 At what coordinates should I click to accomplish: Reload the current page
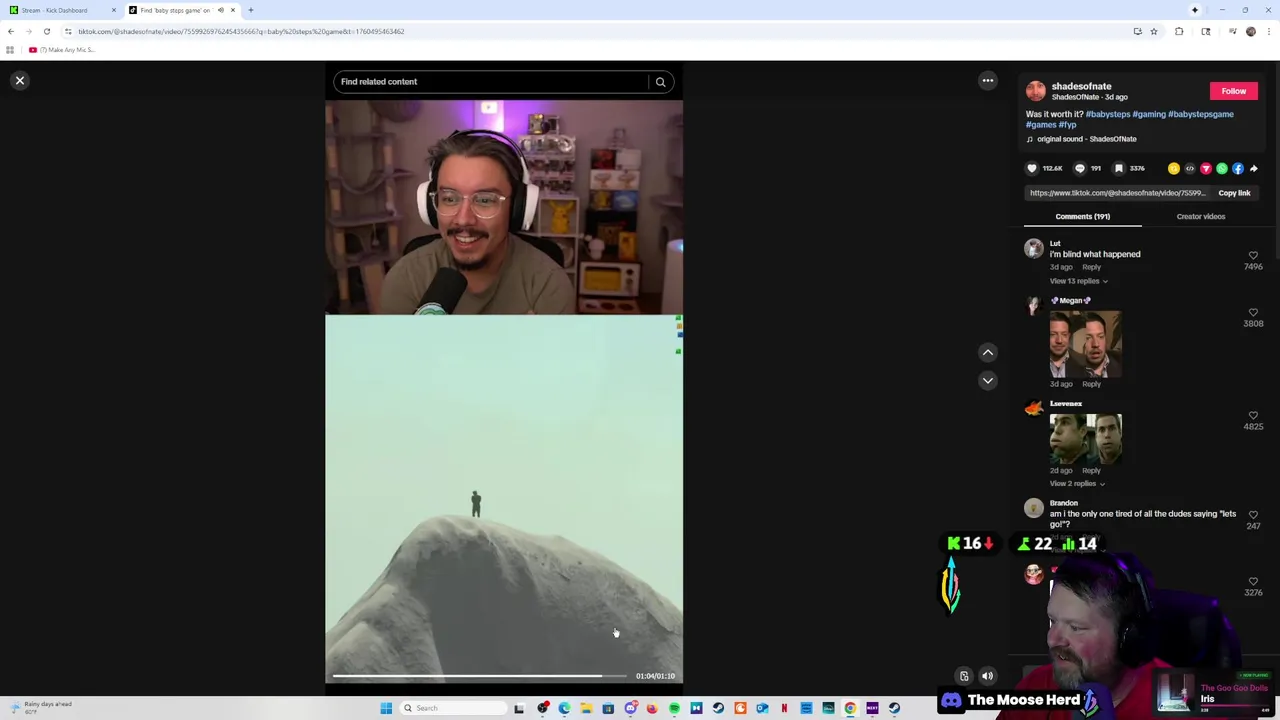tap(46, 31)
